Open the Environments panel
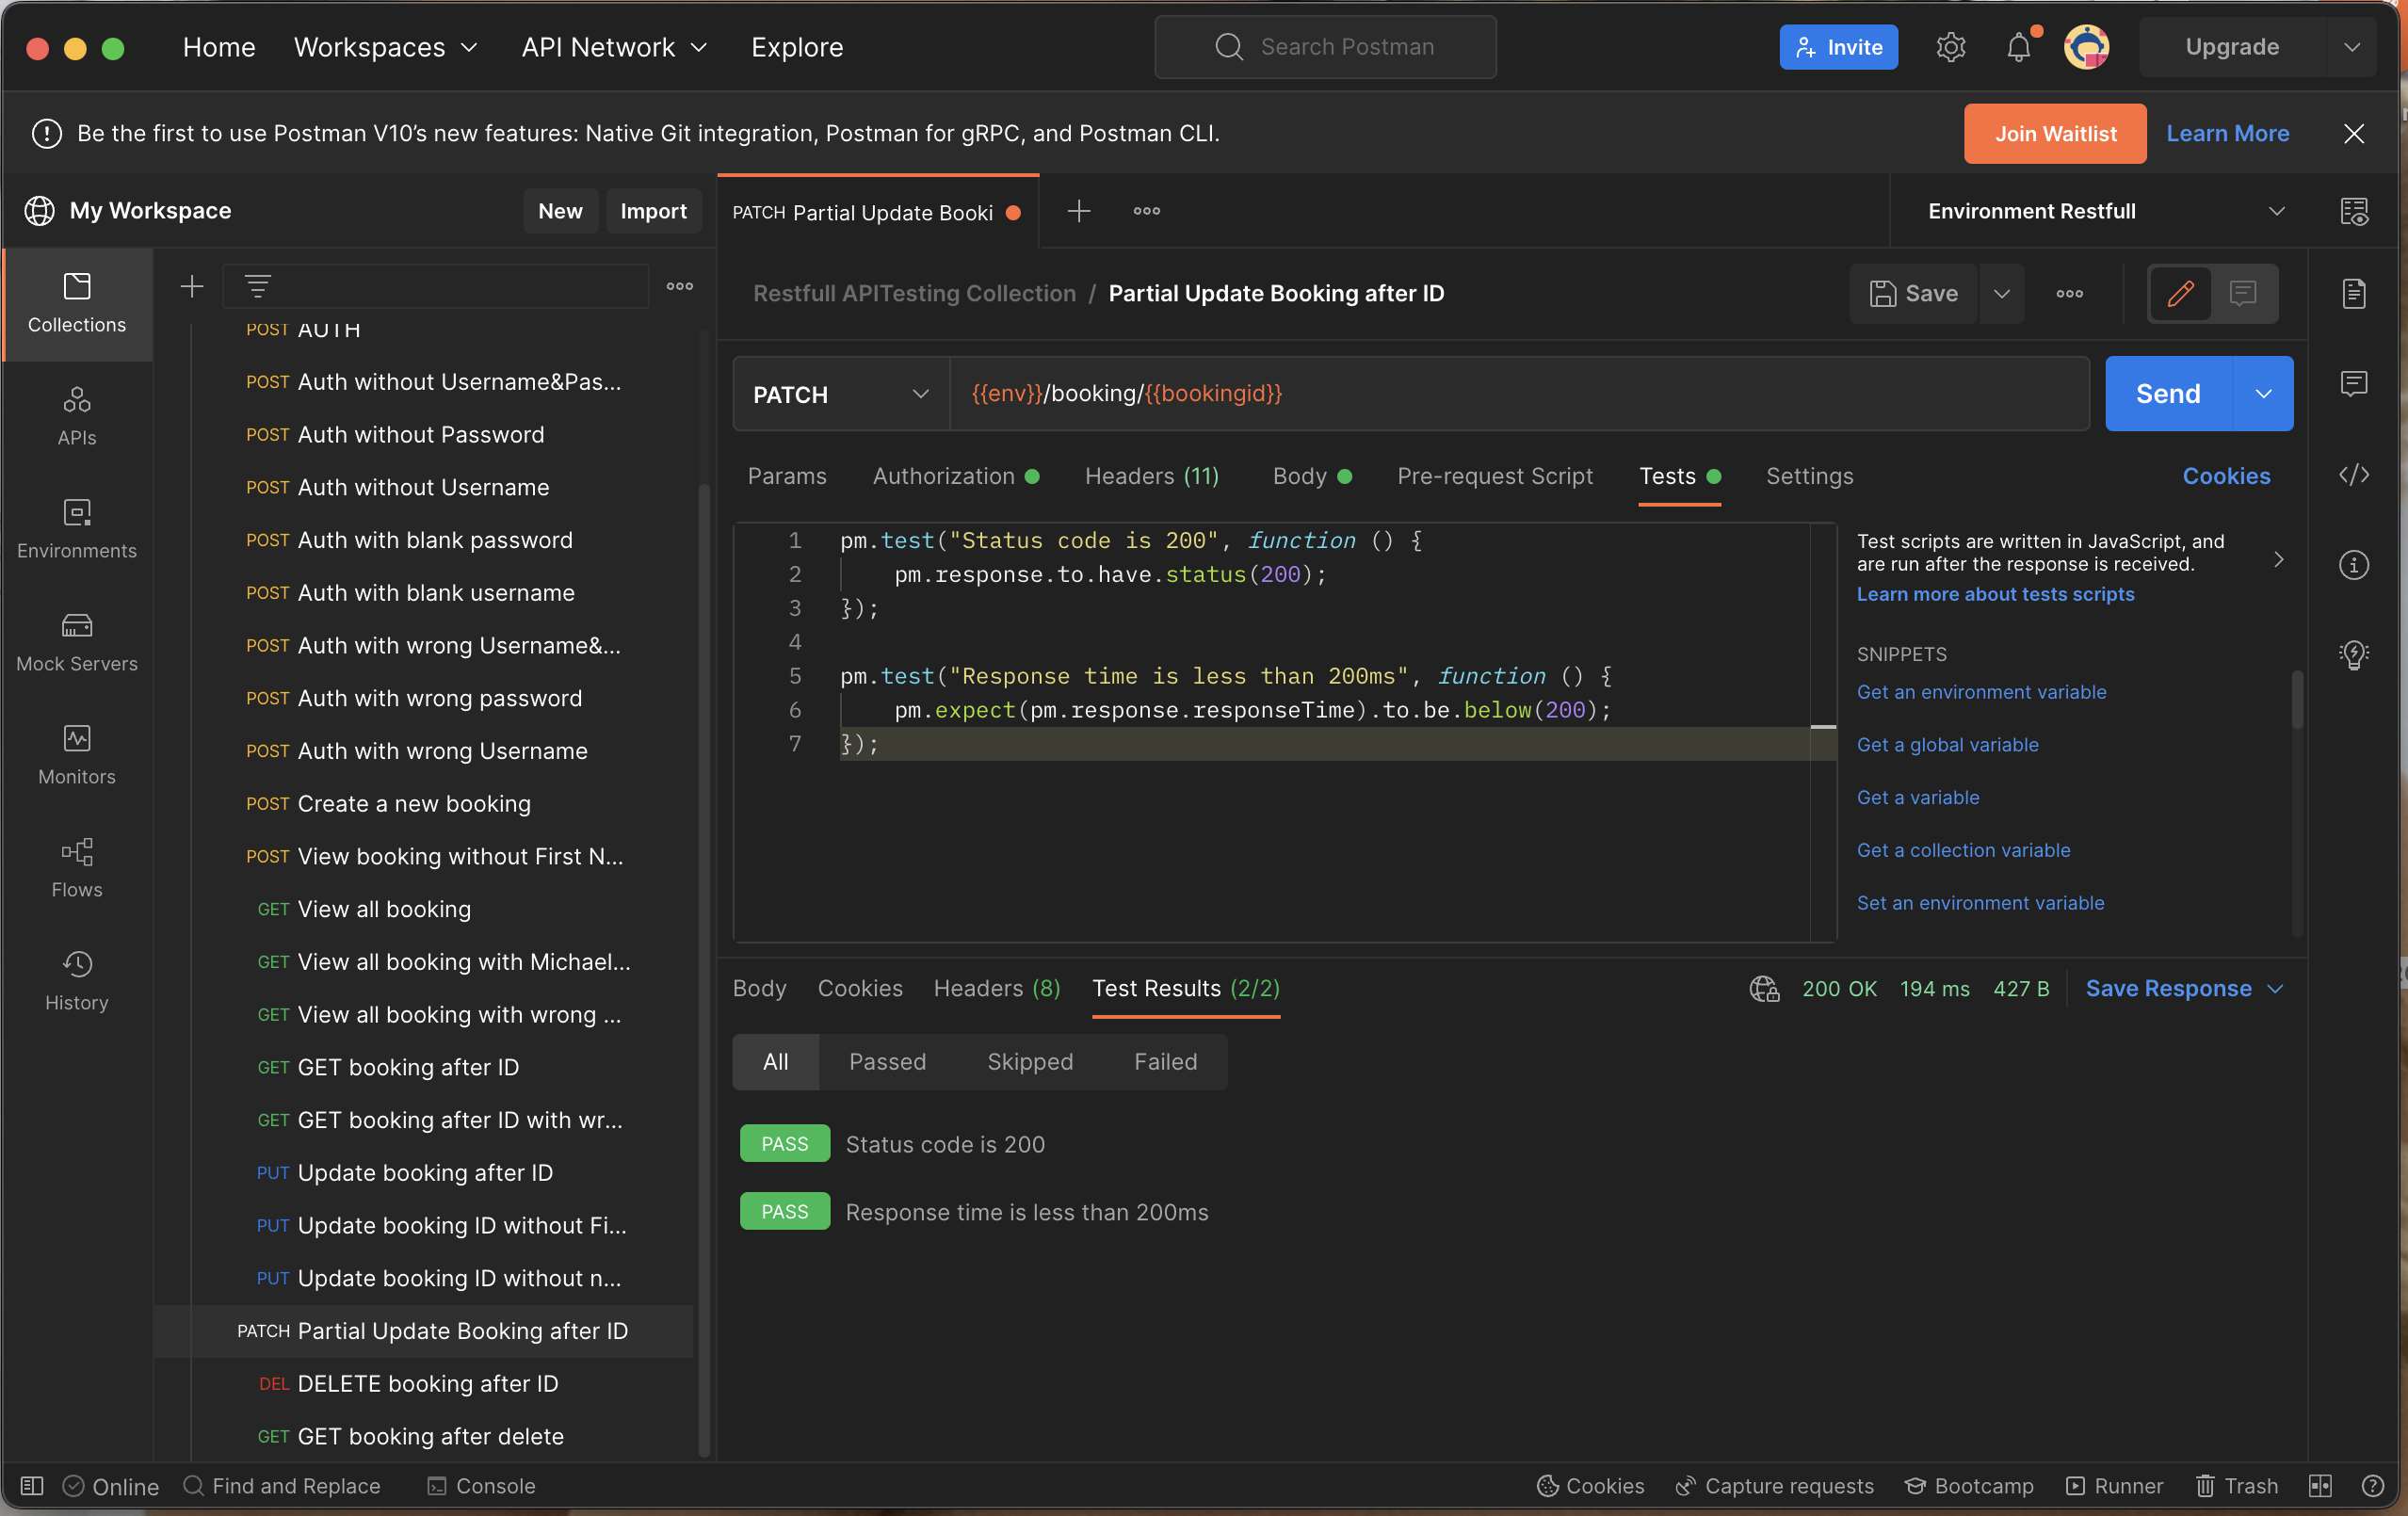 tap(77, 530)
